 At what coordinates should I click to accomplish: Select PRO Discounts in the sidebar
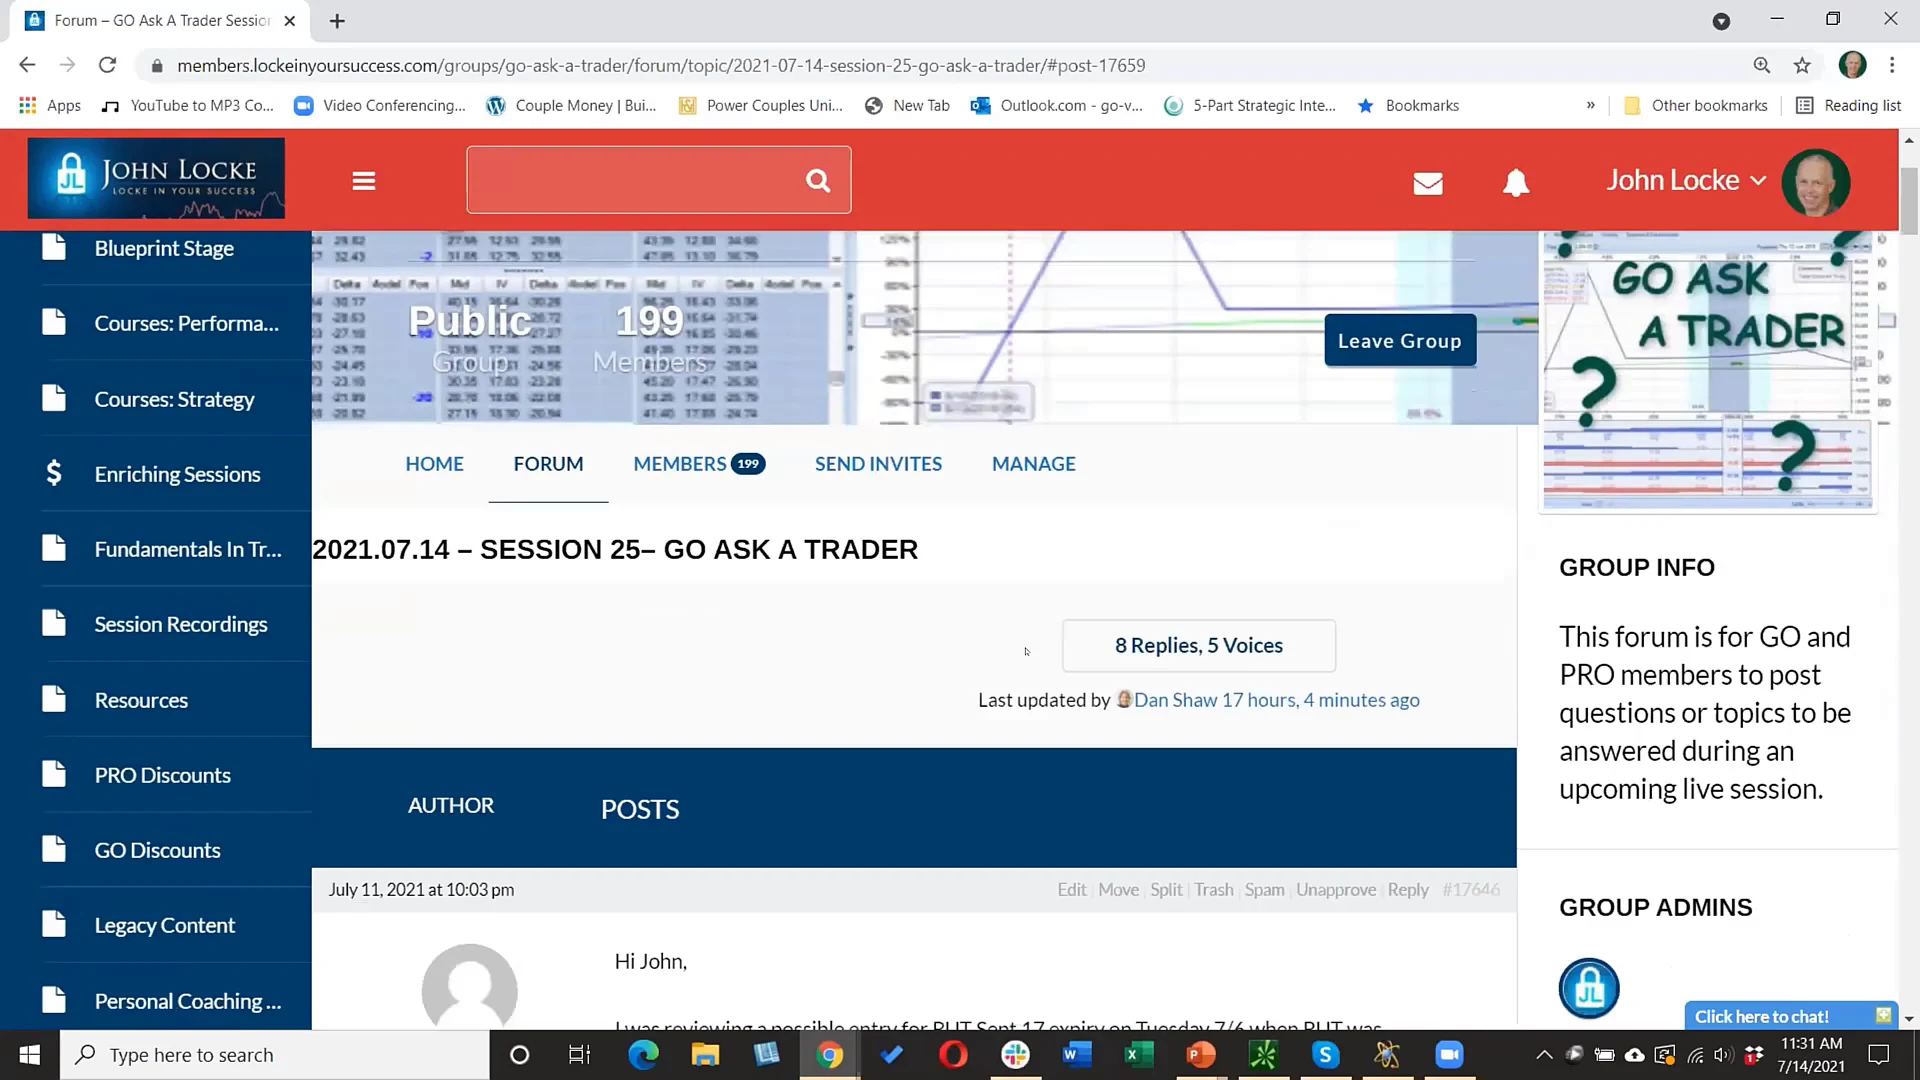coord(162,775)
